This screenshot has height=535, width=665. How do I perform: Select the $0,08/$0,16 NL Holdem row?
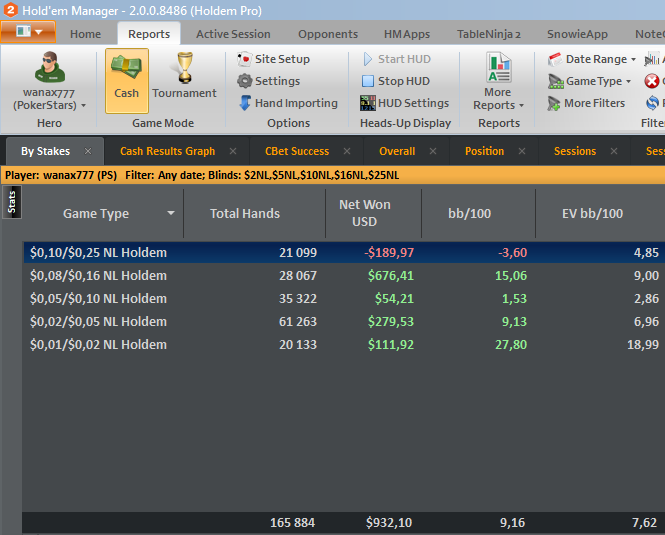pyautogui.click(x=344, y=275)
